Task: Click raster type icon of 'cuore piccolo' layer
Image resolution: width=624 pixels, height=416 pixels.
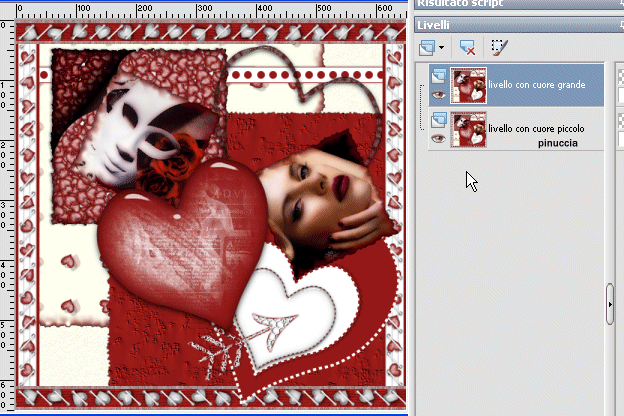Action: point(439,120)
